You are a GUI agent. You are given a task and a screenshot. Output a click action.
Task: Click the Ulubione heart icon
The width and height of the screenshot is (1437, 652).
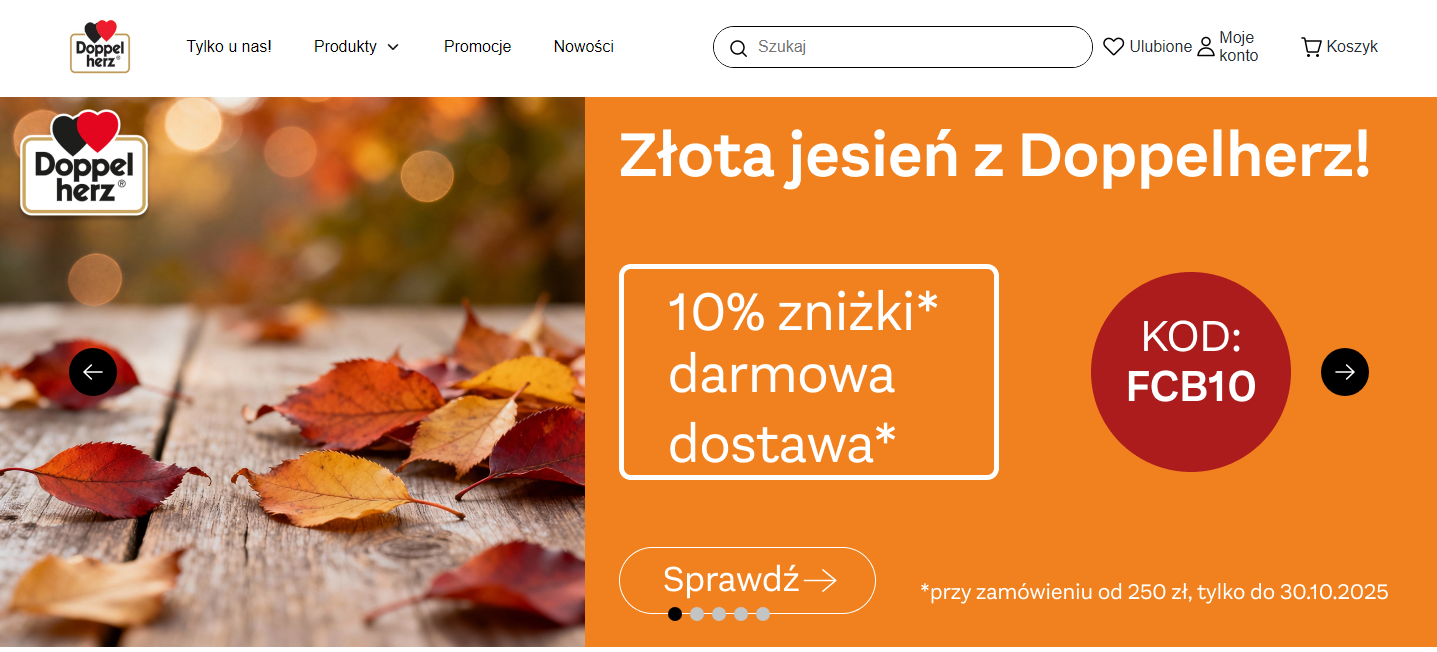[x=1113, y=47]
